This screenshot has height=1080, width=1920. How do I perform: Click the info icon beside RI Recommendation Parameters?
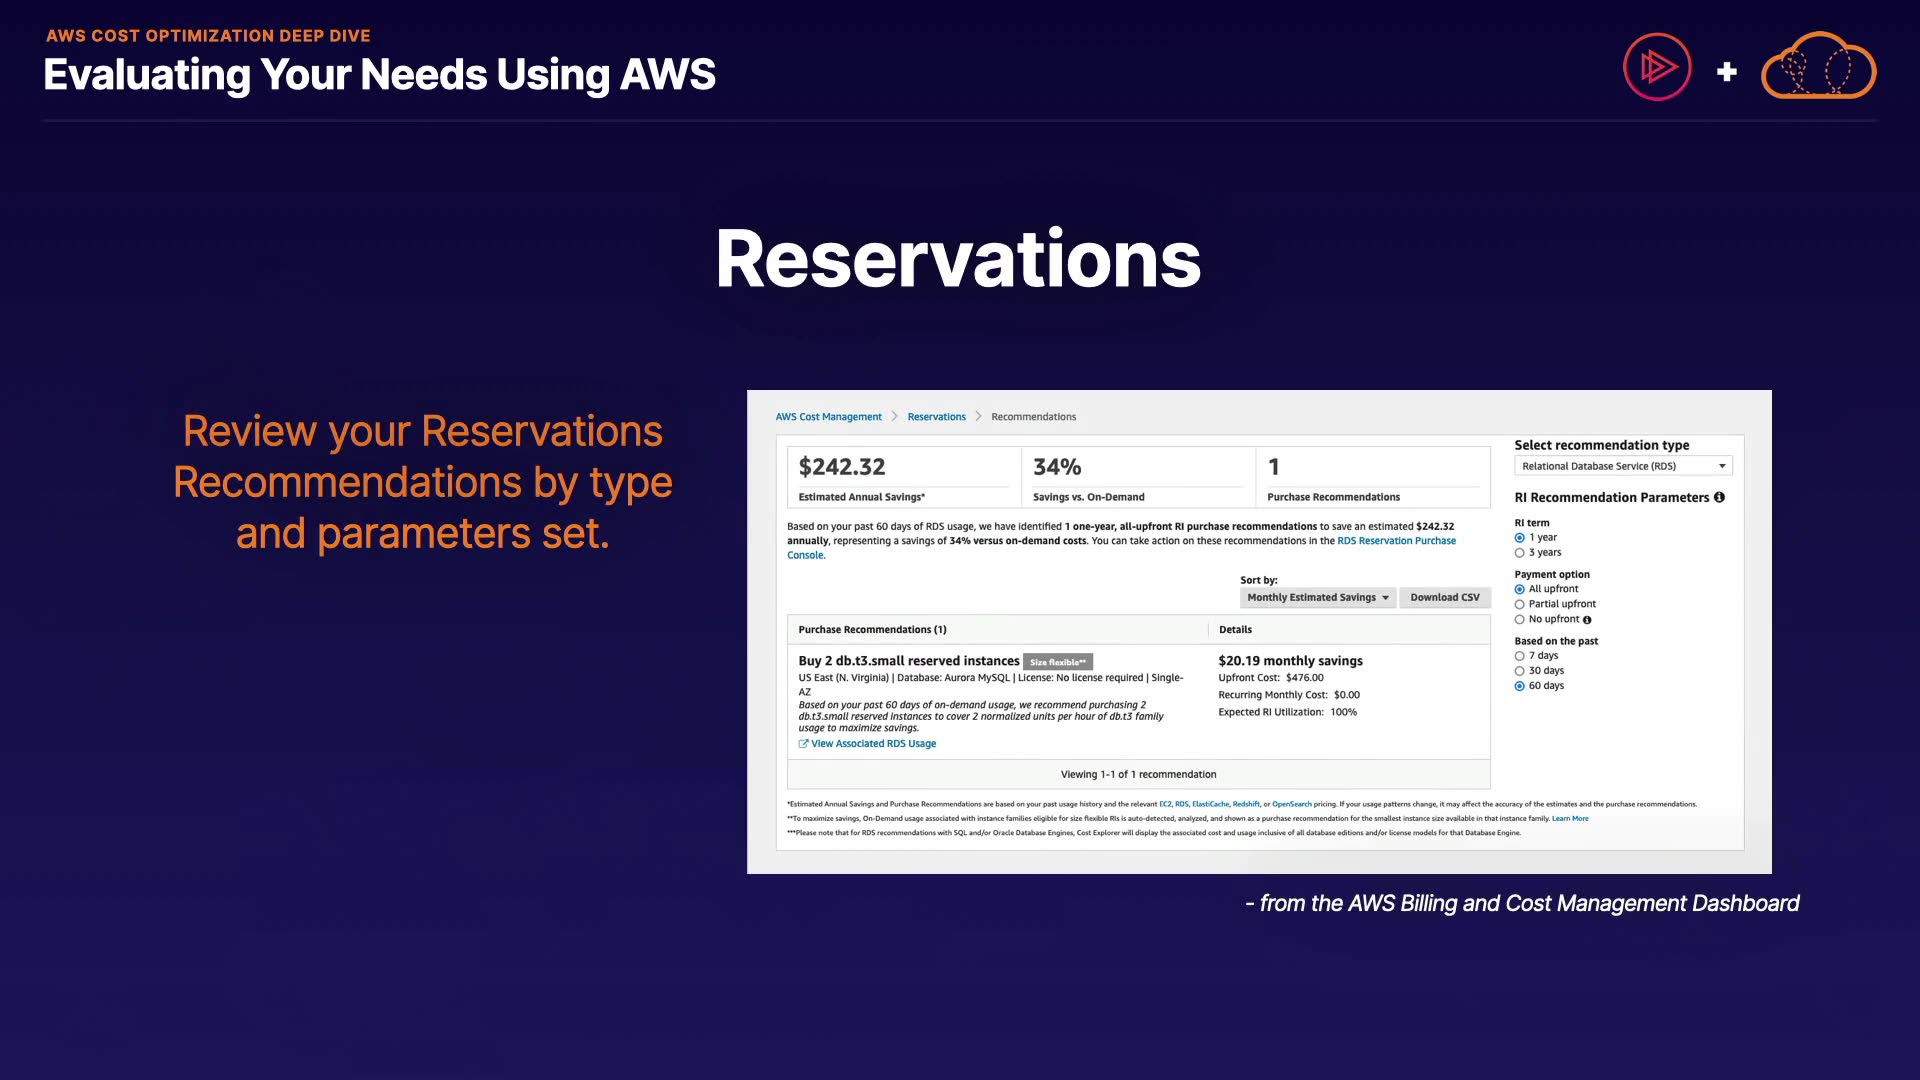(1719, 497)
